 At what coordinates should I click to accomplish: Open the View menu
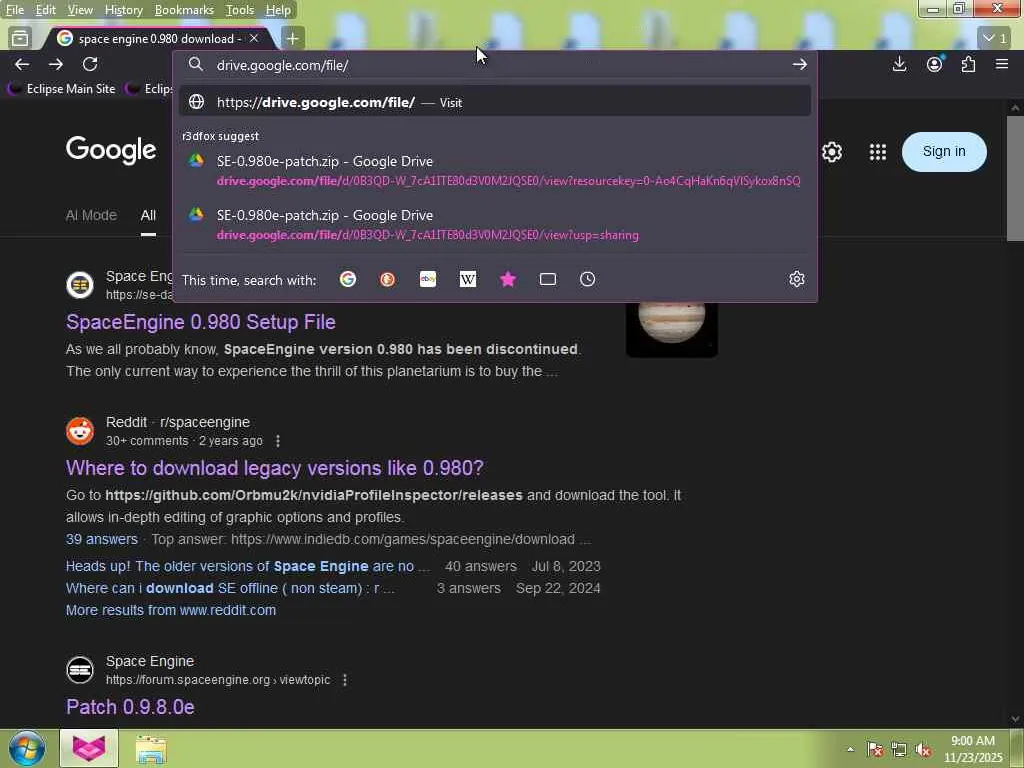click(x=80, y=10)
